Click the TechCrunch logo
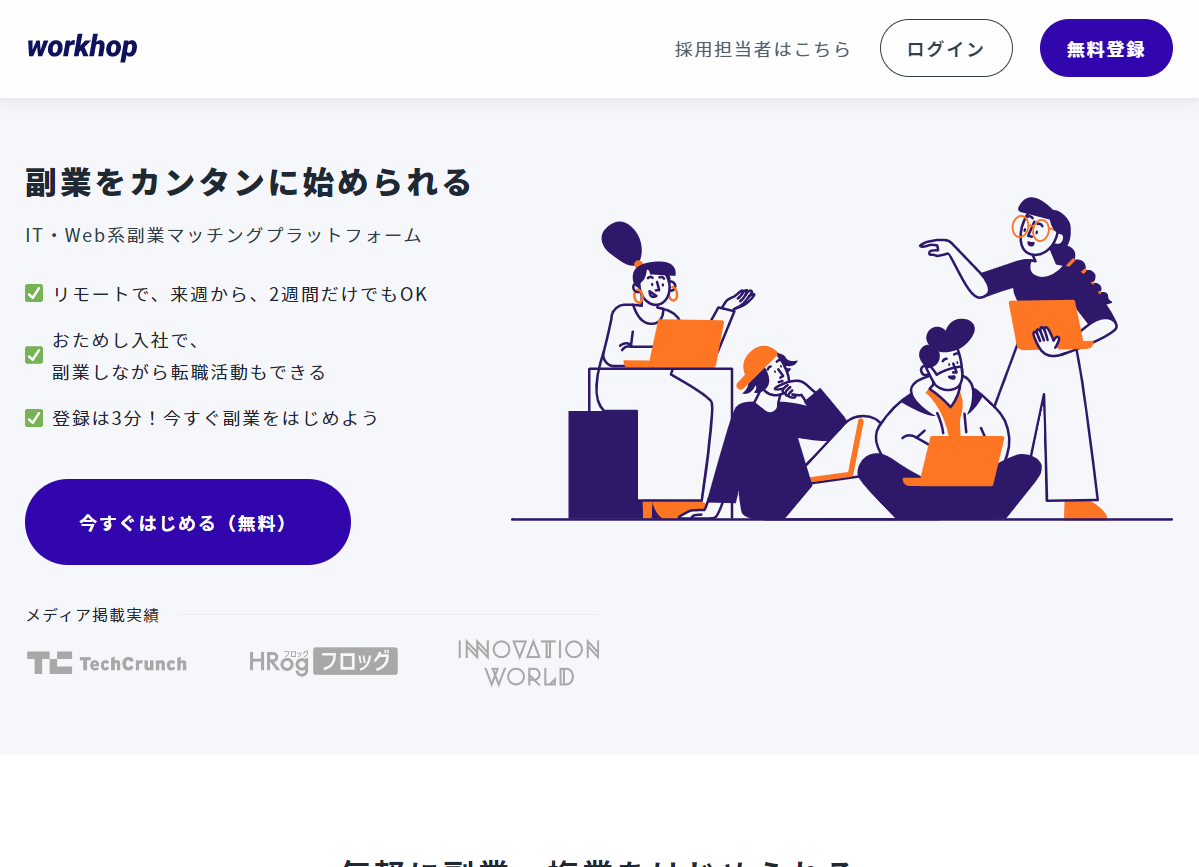1199x867 pixels. tap(107, 663)
